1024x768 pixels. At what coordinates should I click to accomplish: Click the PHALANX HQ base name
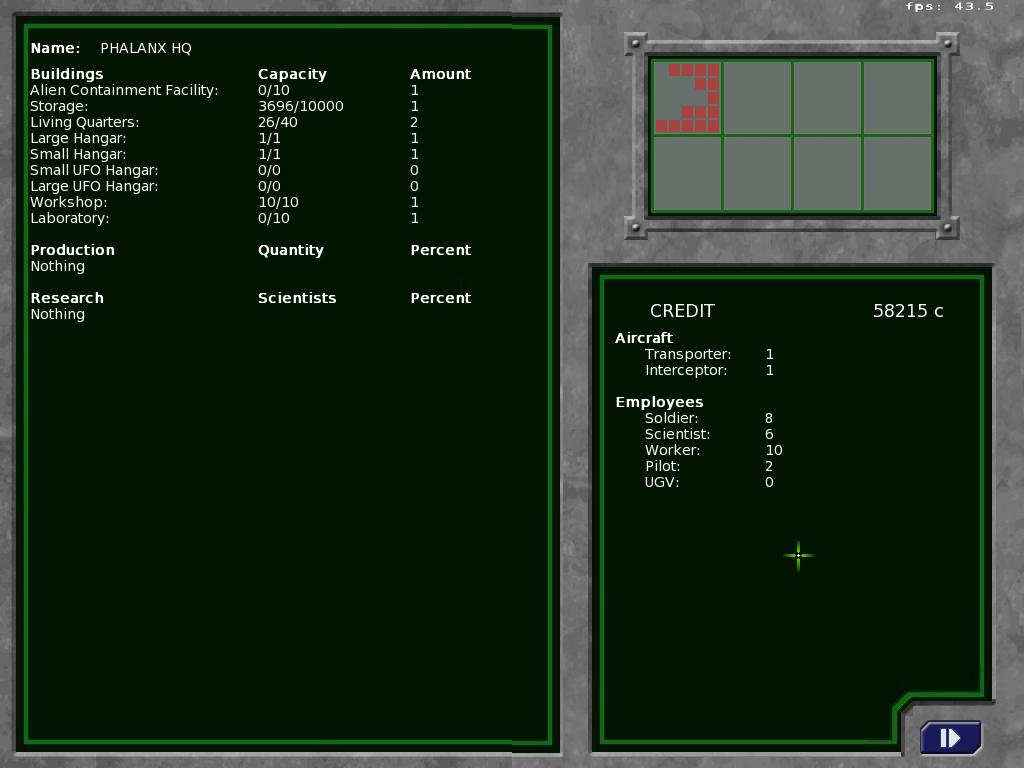(146, 48)
